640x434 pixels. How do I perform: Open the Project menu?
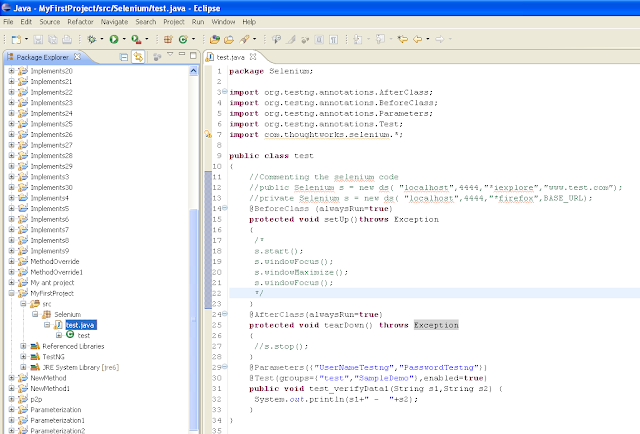tap(174, 22)
